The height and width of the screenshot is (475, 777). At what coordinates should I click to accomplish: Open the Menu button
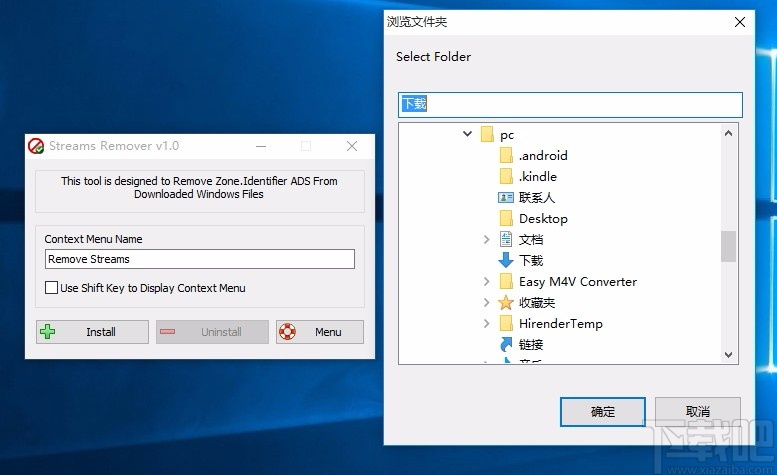click(320, 332)
